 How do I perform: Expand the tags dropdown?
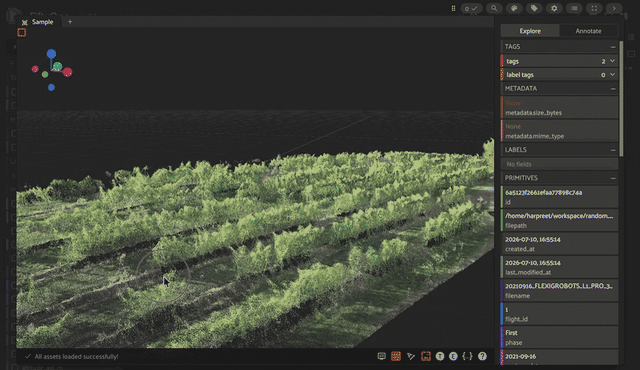coord(612,61)
